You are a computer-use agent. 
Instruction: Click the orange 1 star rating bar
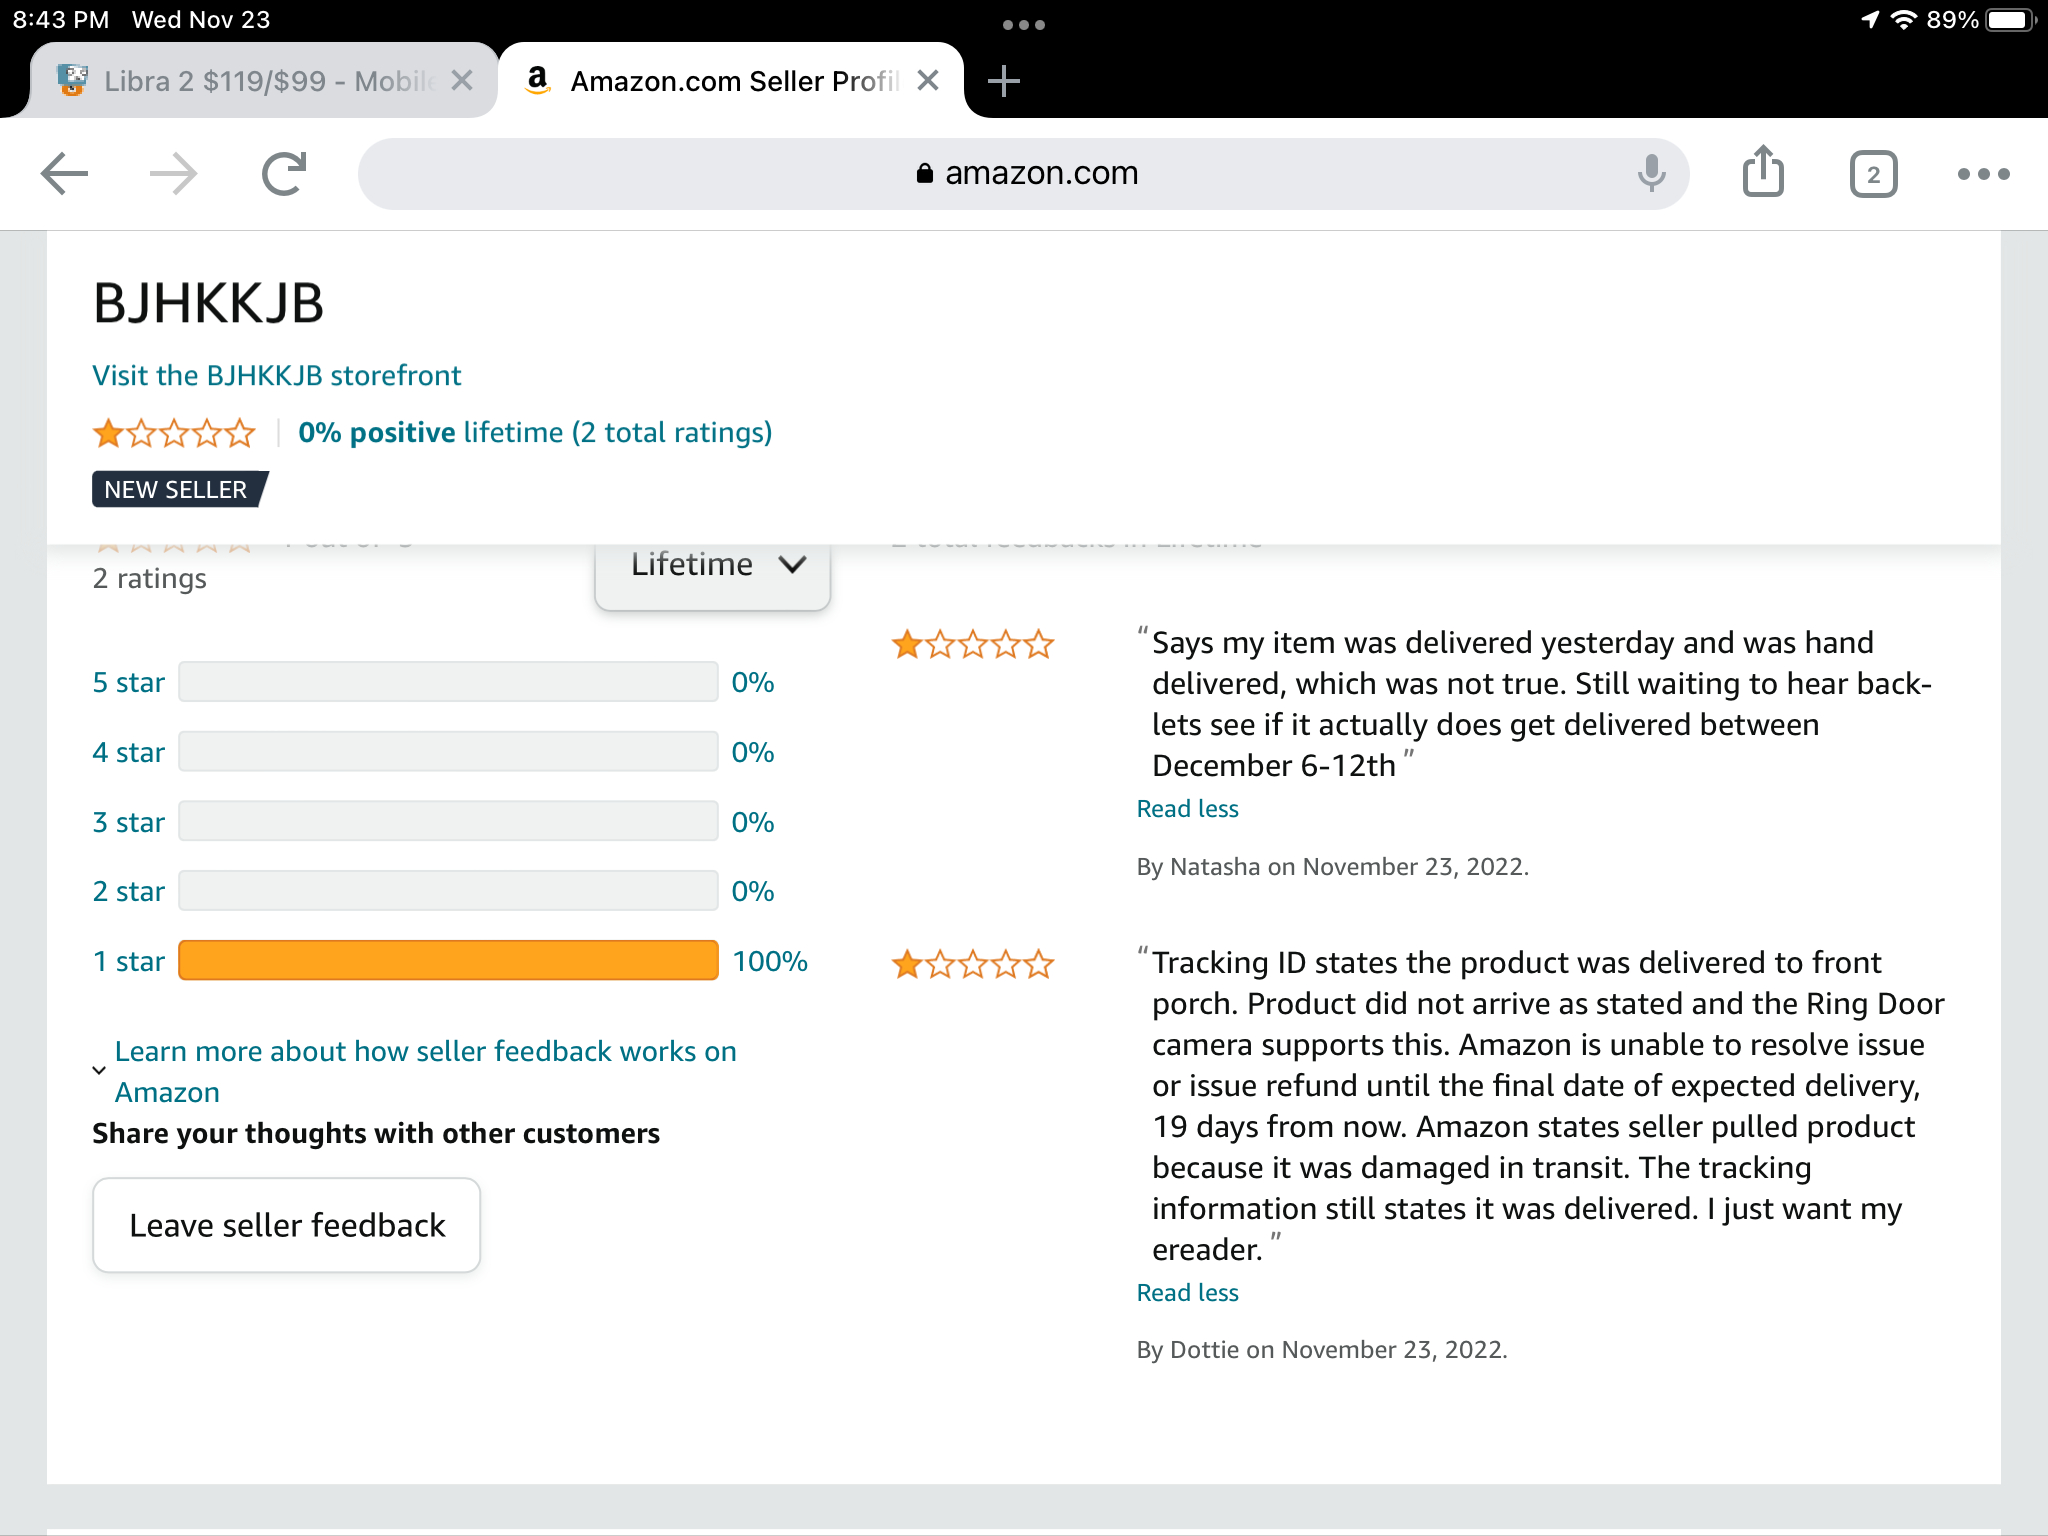tap(448, 961)
